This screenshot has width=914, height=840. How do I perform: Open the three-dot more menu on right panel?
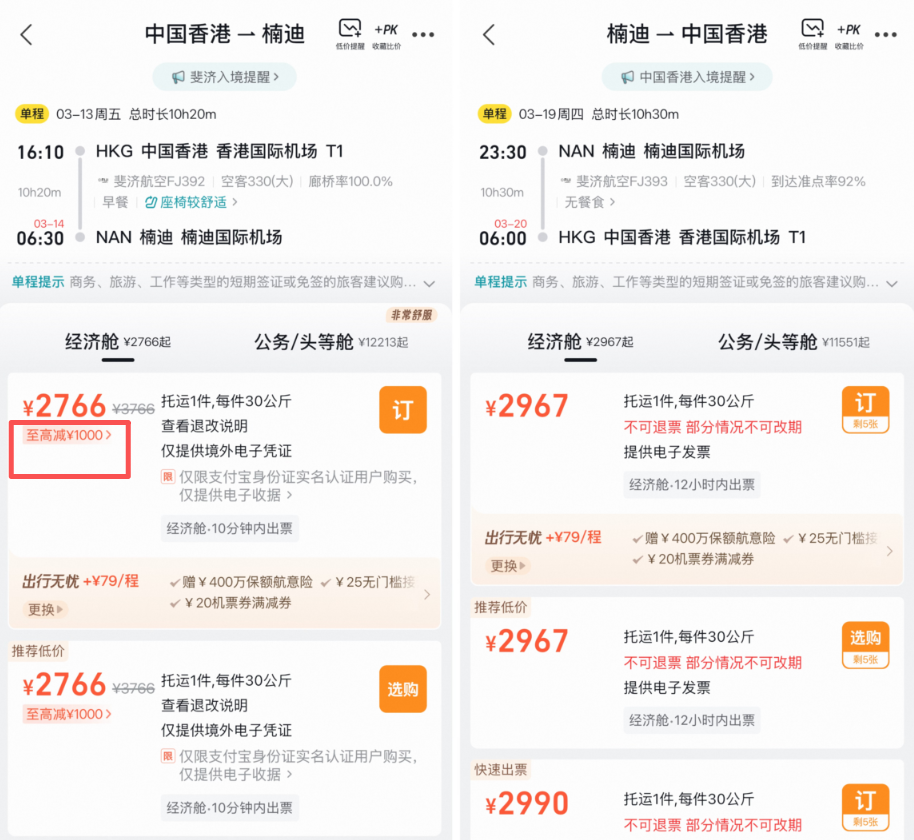pos(885,33)
